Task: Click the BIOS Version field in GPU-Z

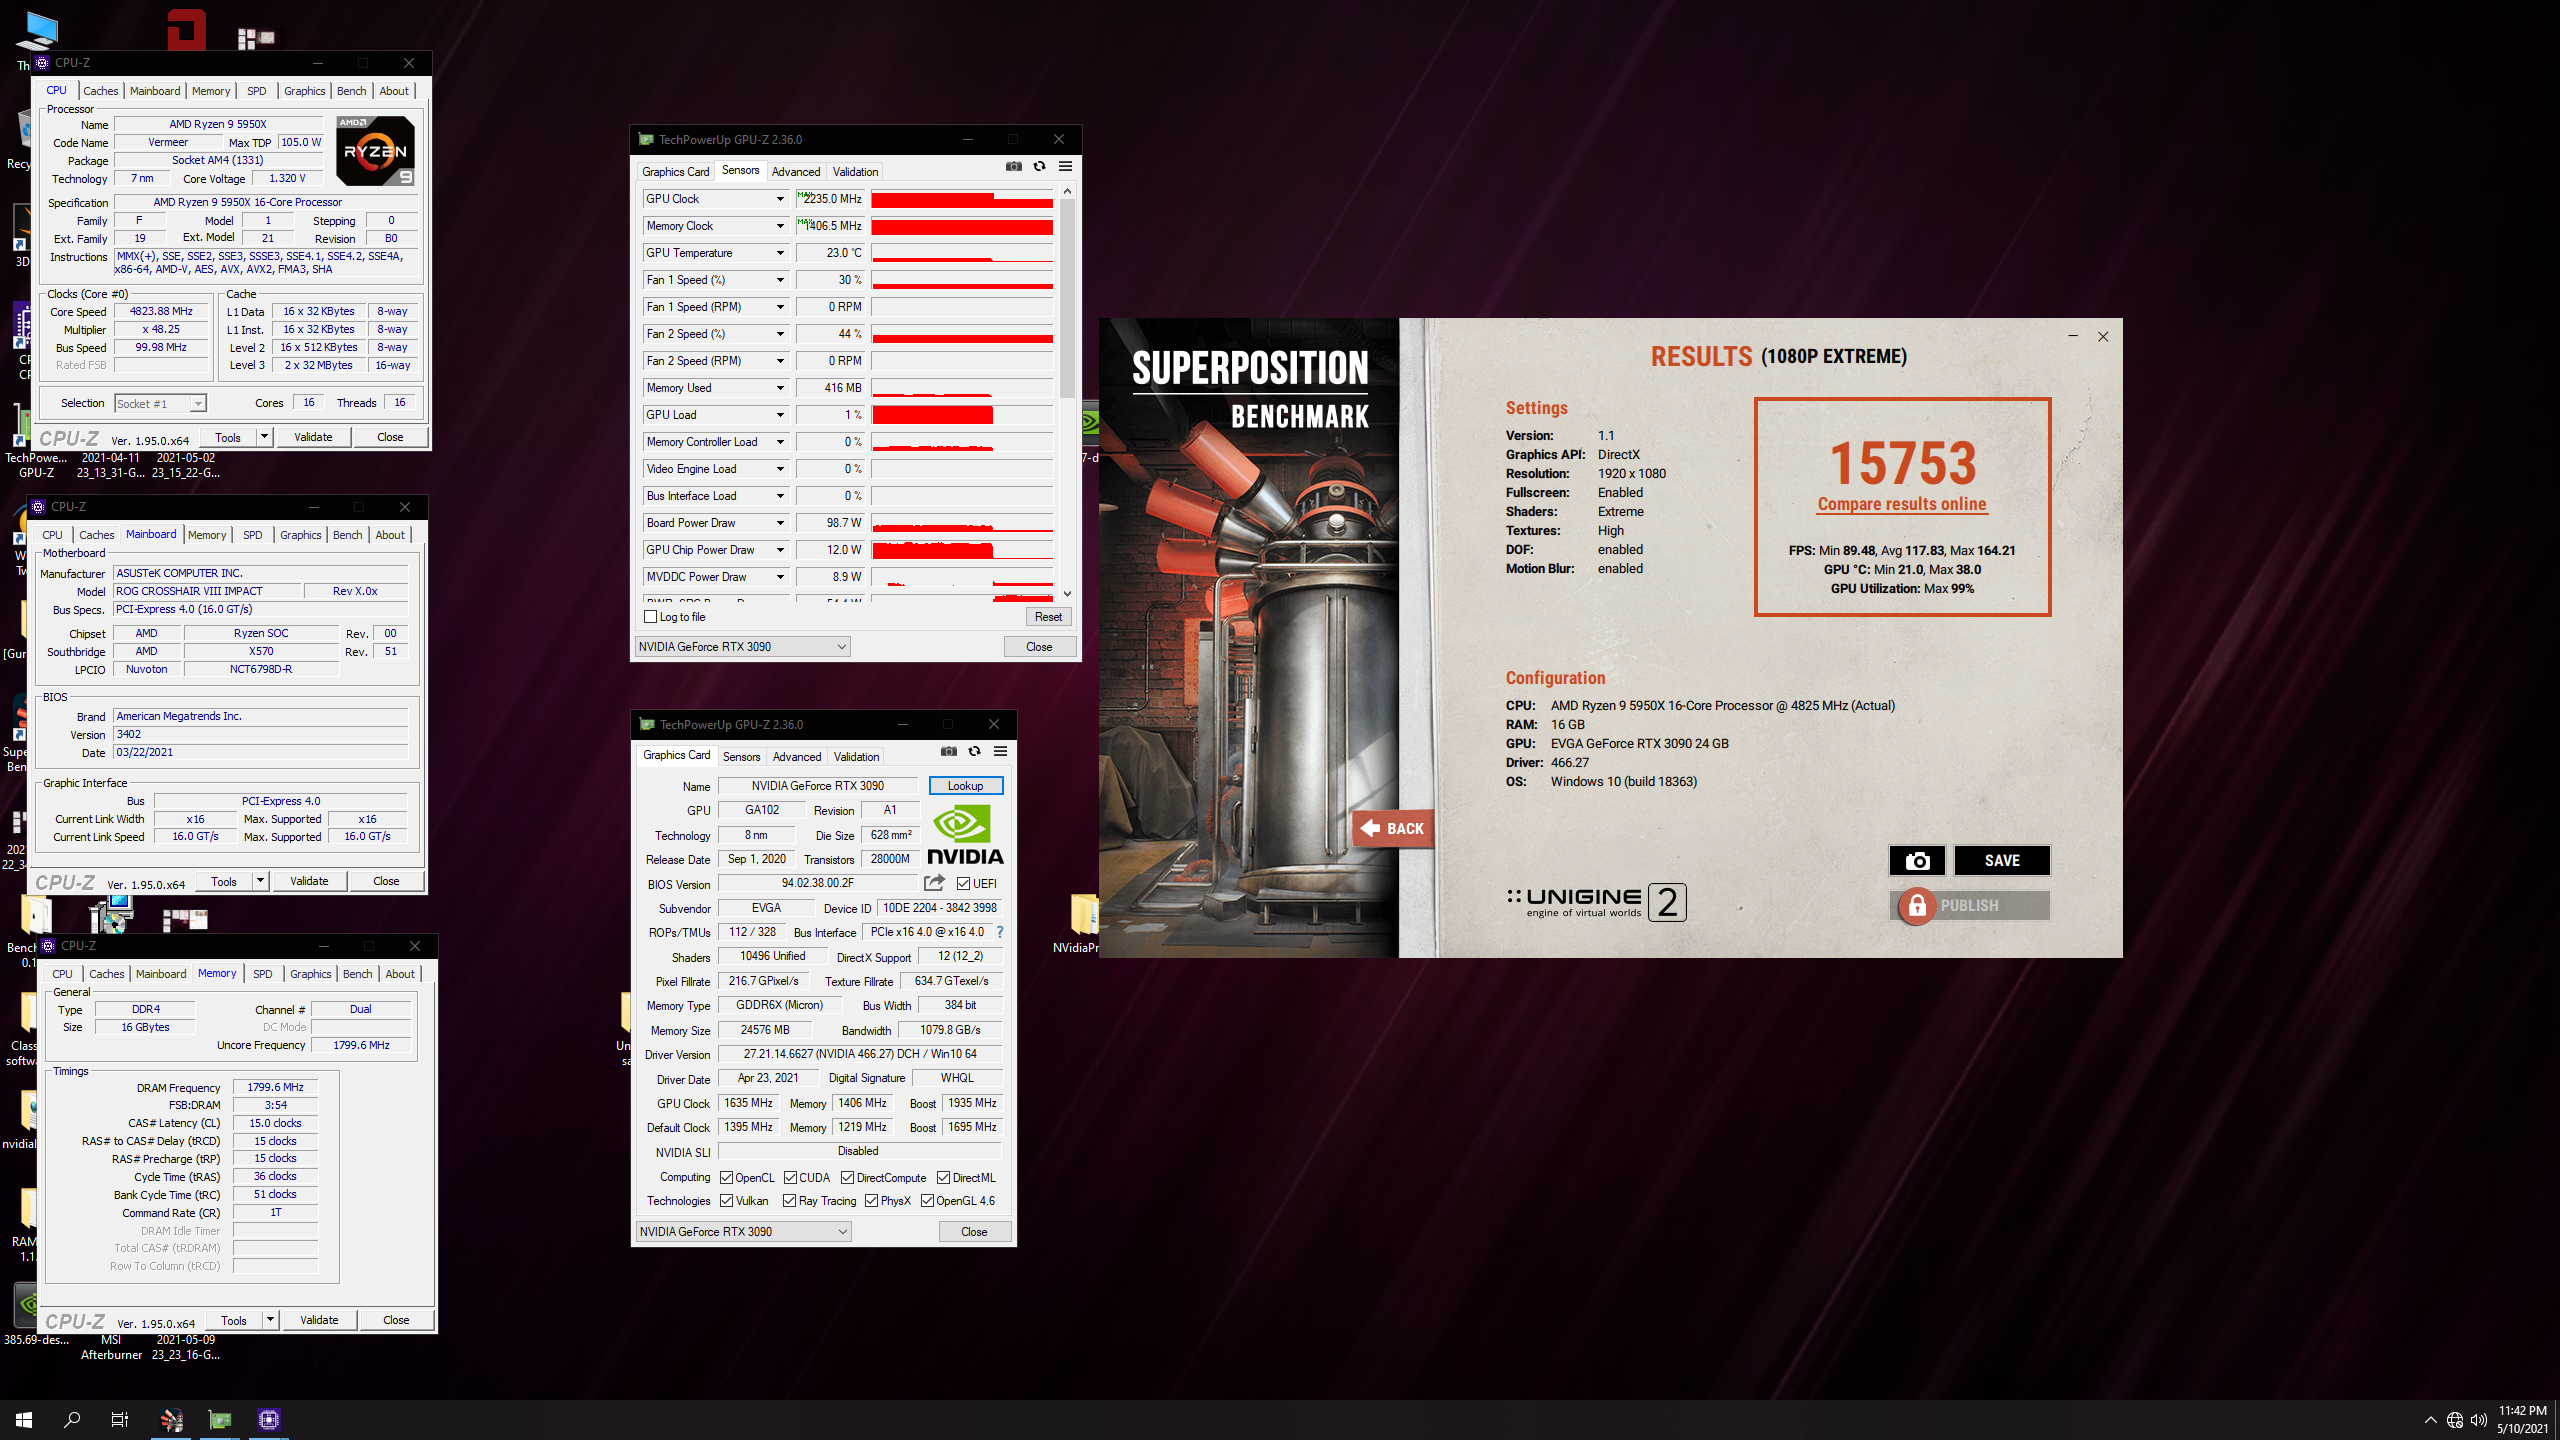Action: click(x=818, y=883)
